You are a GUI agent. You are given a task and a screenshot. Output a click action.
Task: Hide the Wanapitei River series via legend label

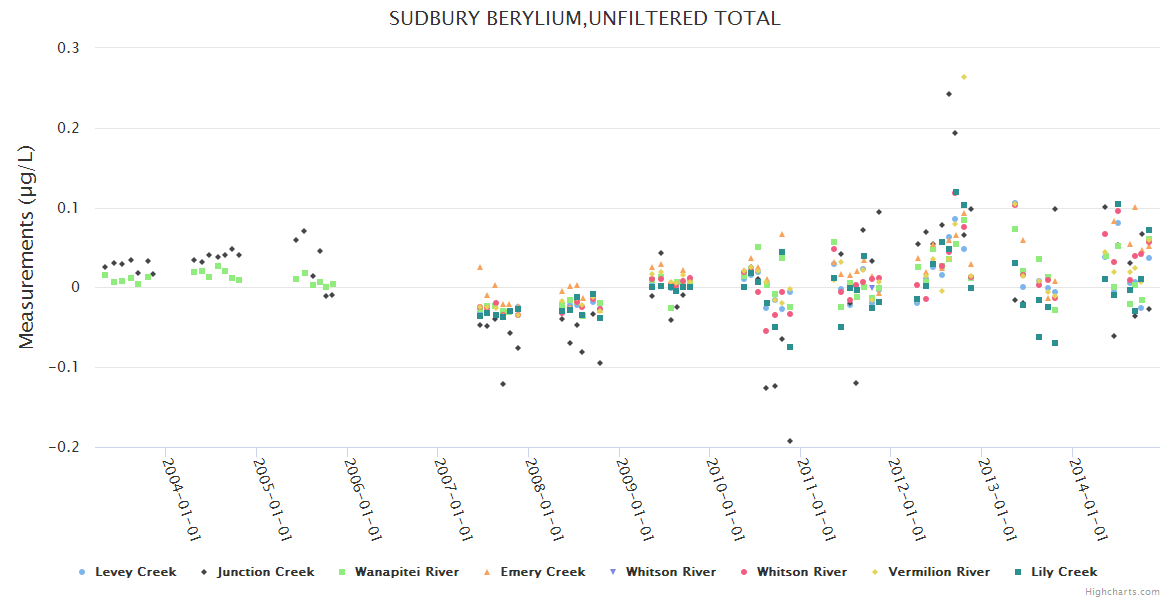coord(409,572)
